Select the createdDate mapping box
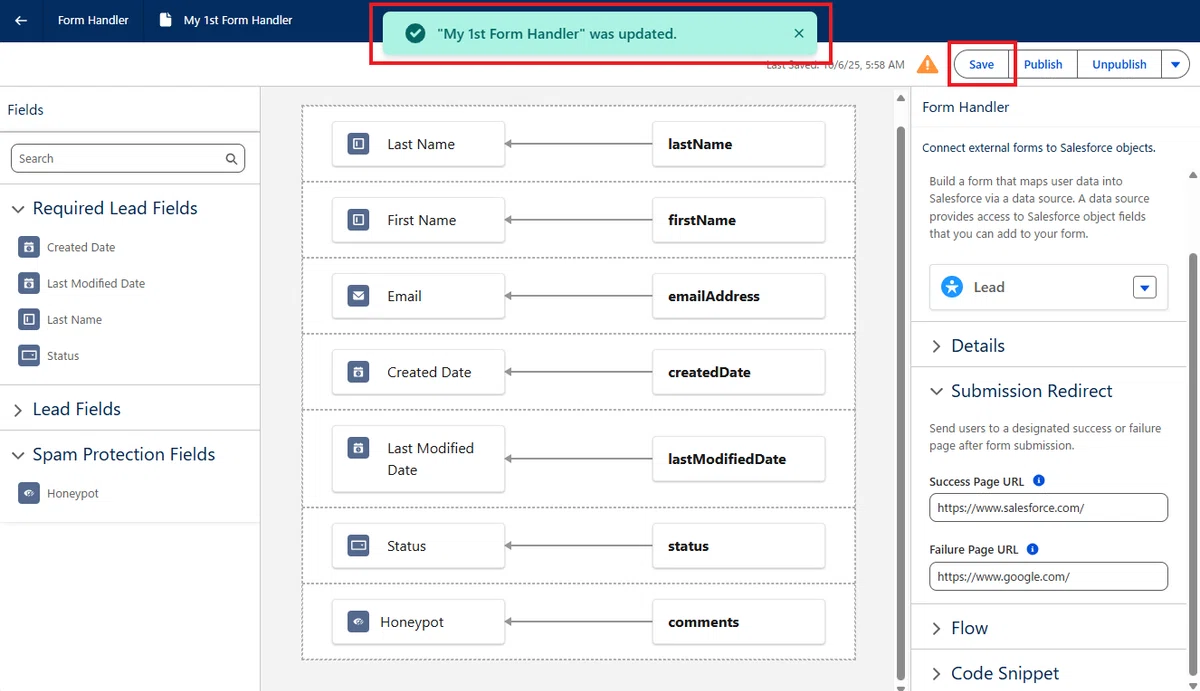This screenshot has height=691, width=1200. click(739, 372)
